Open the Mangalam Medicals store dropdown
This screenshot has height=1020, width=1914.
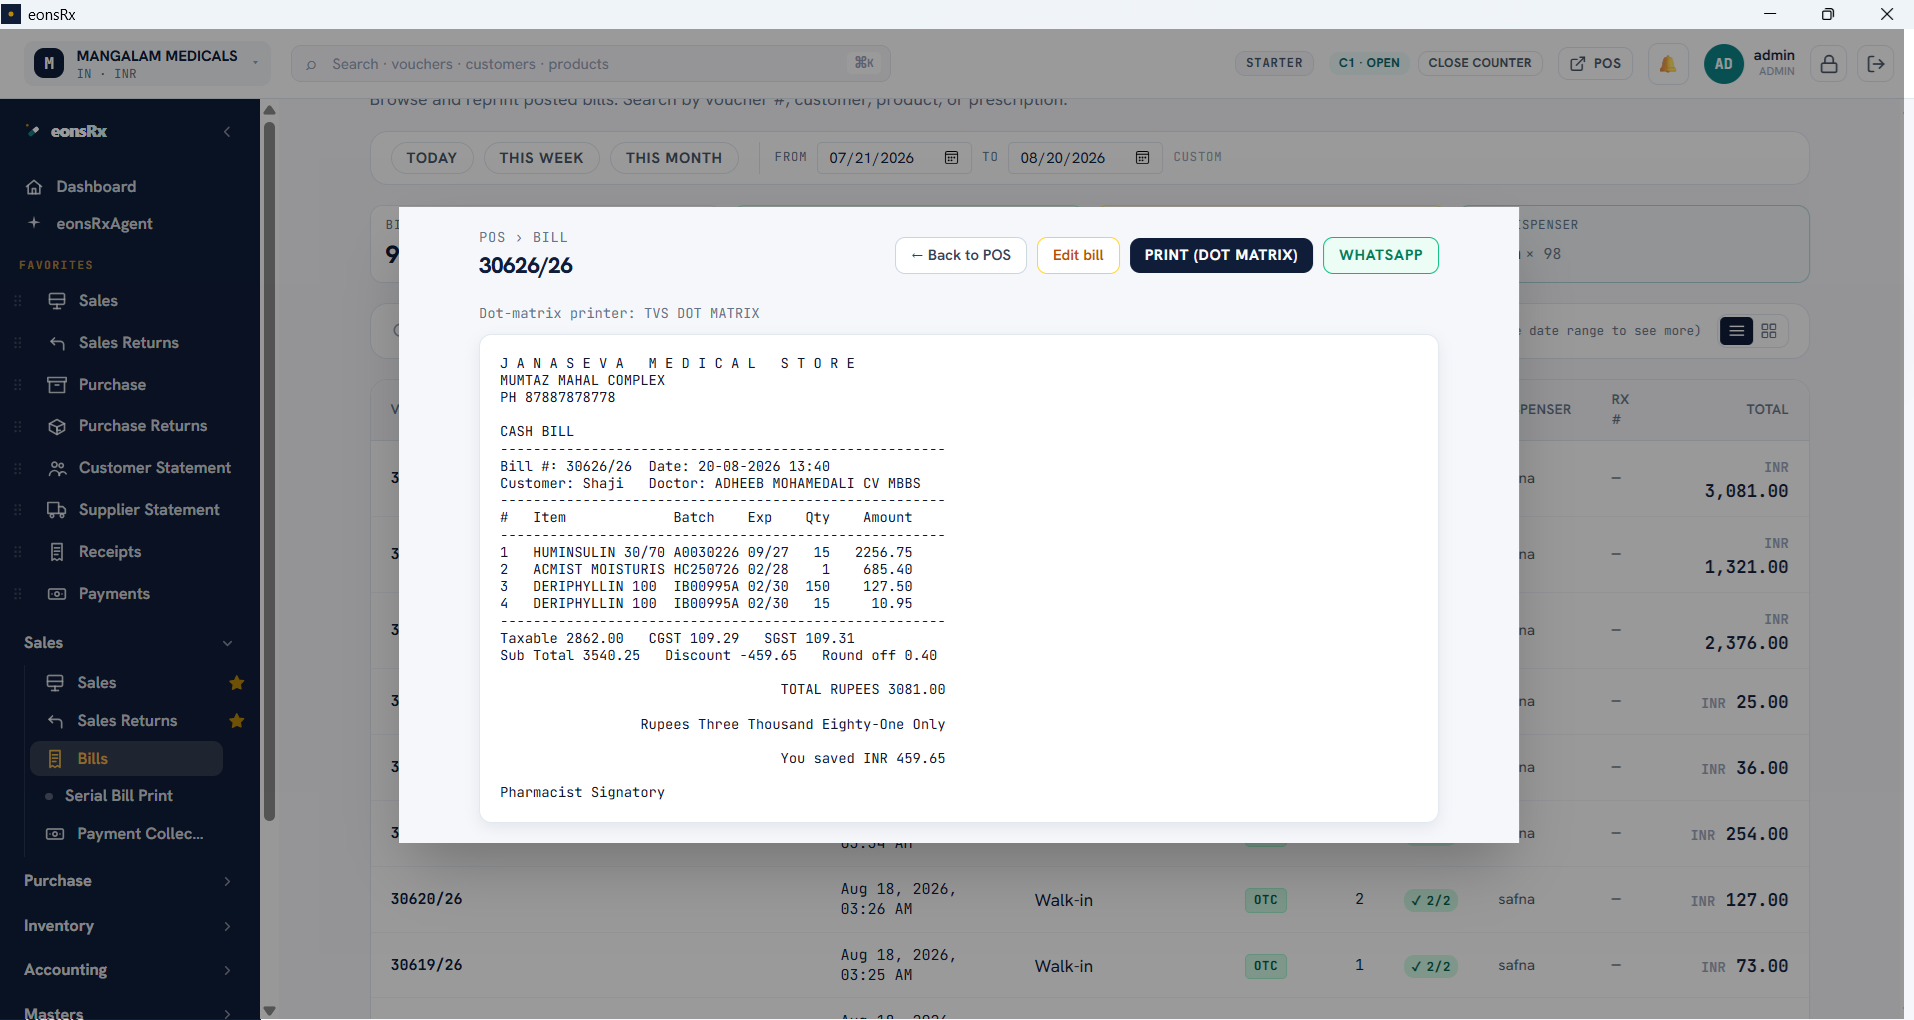pyautogui.click(x=148, y=64)
